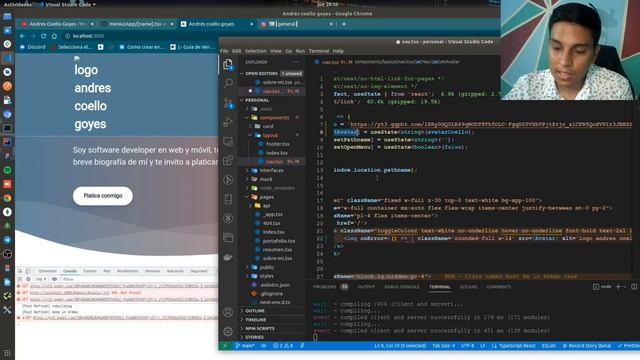Expand the card folder in Explorer

pyautogui.click(x=268, y=127)
